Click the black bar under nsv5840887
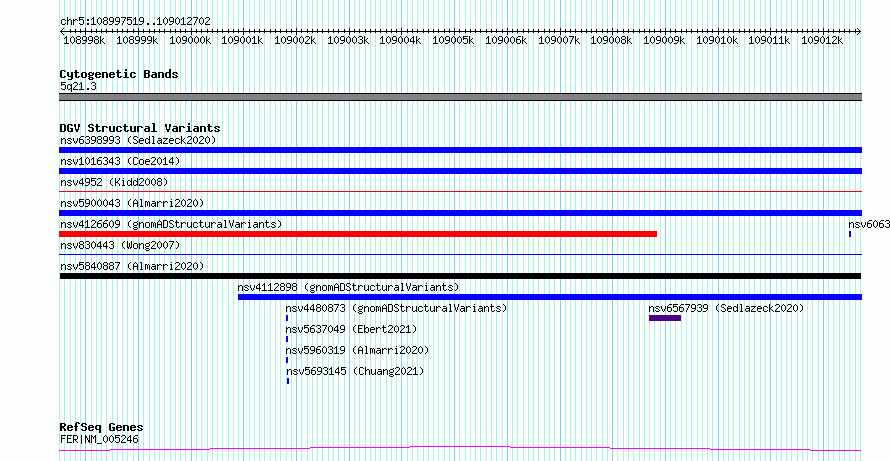 pos(460,276)
